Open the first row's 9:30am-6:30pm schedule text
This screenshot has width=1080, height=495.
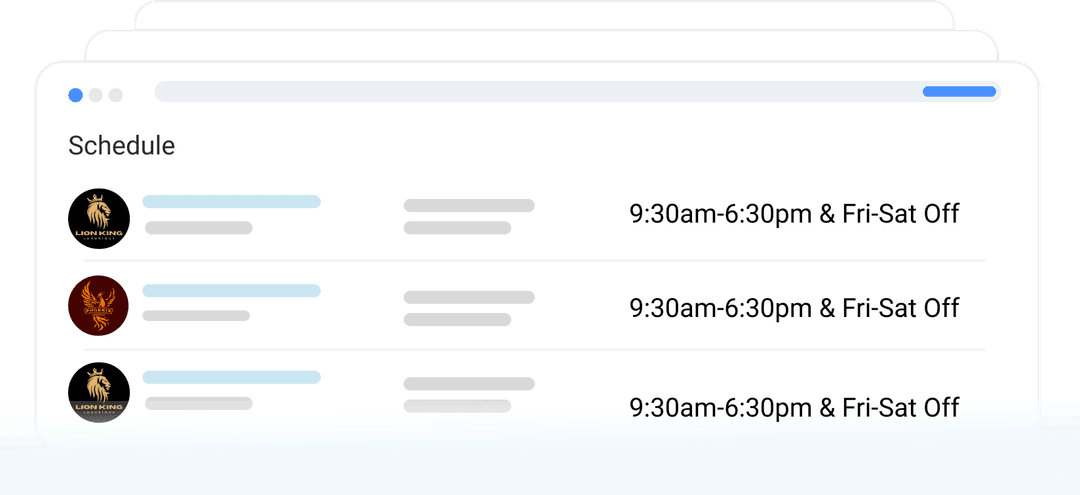(x=794, y=214)
